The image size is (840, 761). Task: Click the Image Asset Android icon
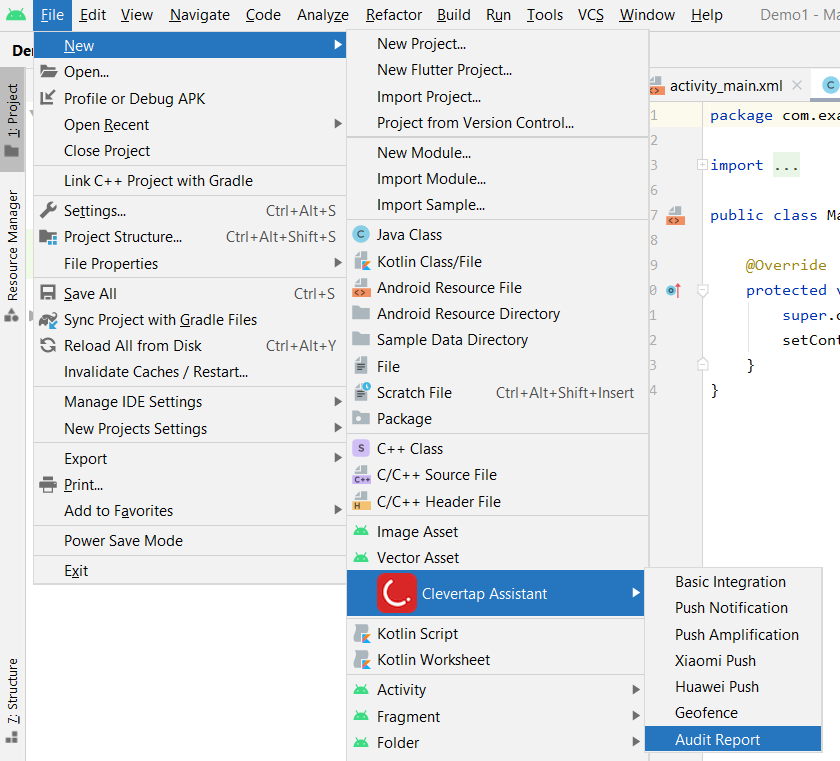(361, 531)
